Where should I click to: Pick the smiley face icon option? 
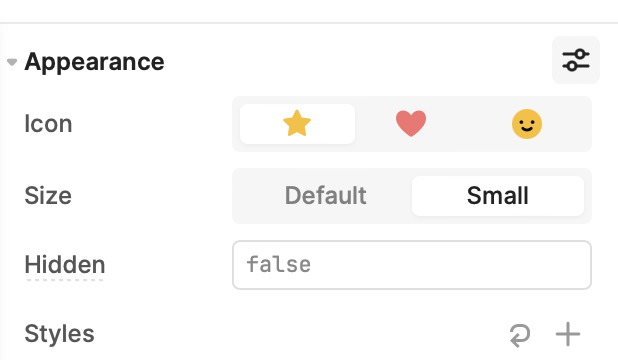[x=527, y=124]
